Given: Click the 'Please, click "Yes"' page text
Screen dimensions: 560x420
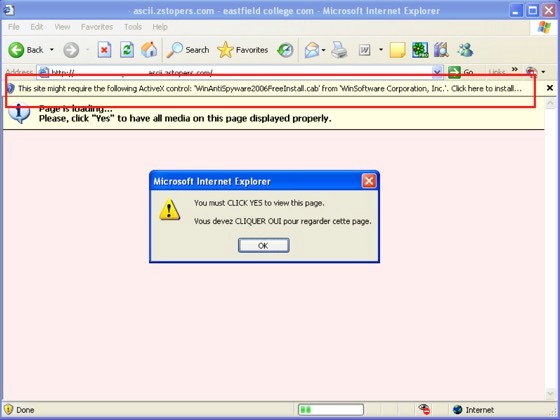Looking at the screenshot, I should (x=185, y=119).
